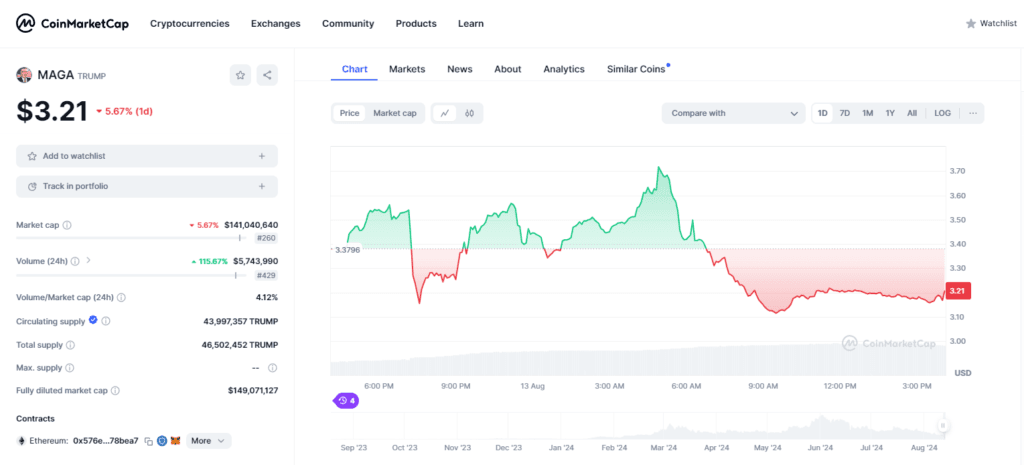Open the Products menu
The height and width of the screenshot is (465, 1024).
[x=416, y=24]
